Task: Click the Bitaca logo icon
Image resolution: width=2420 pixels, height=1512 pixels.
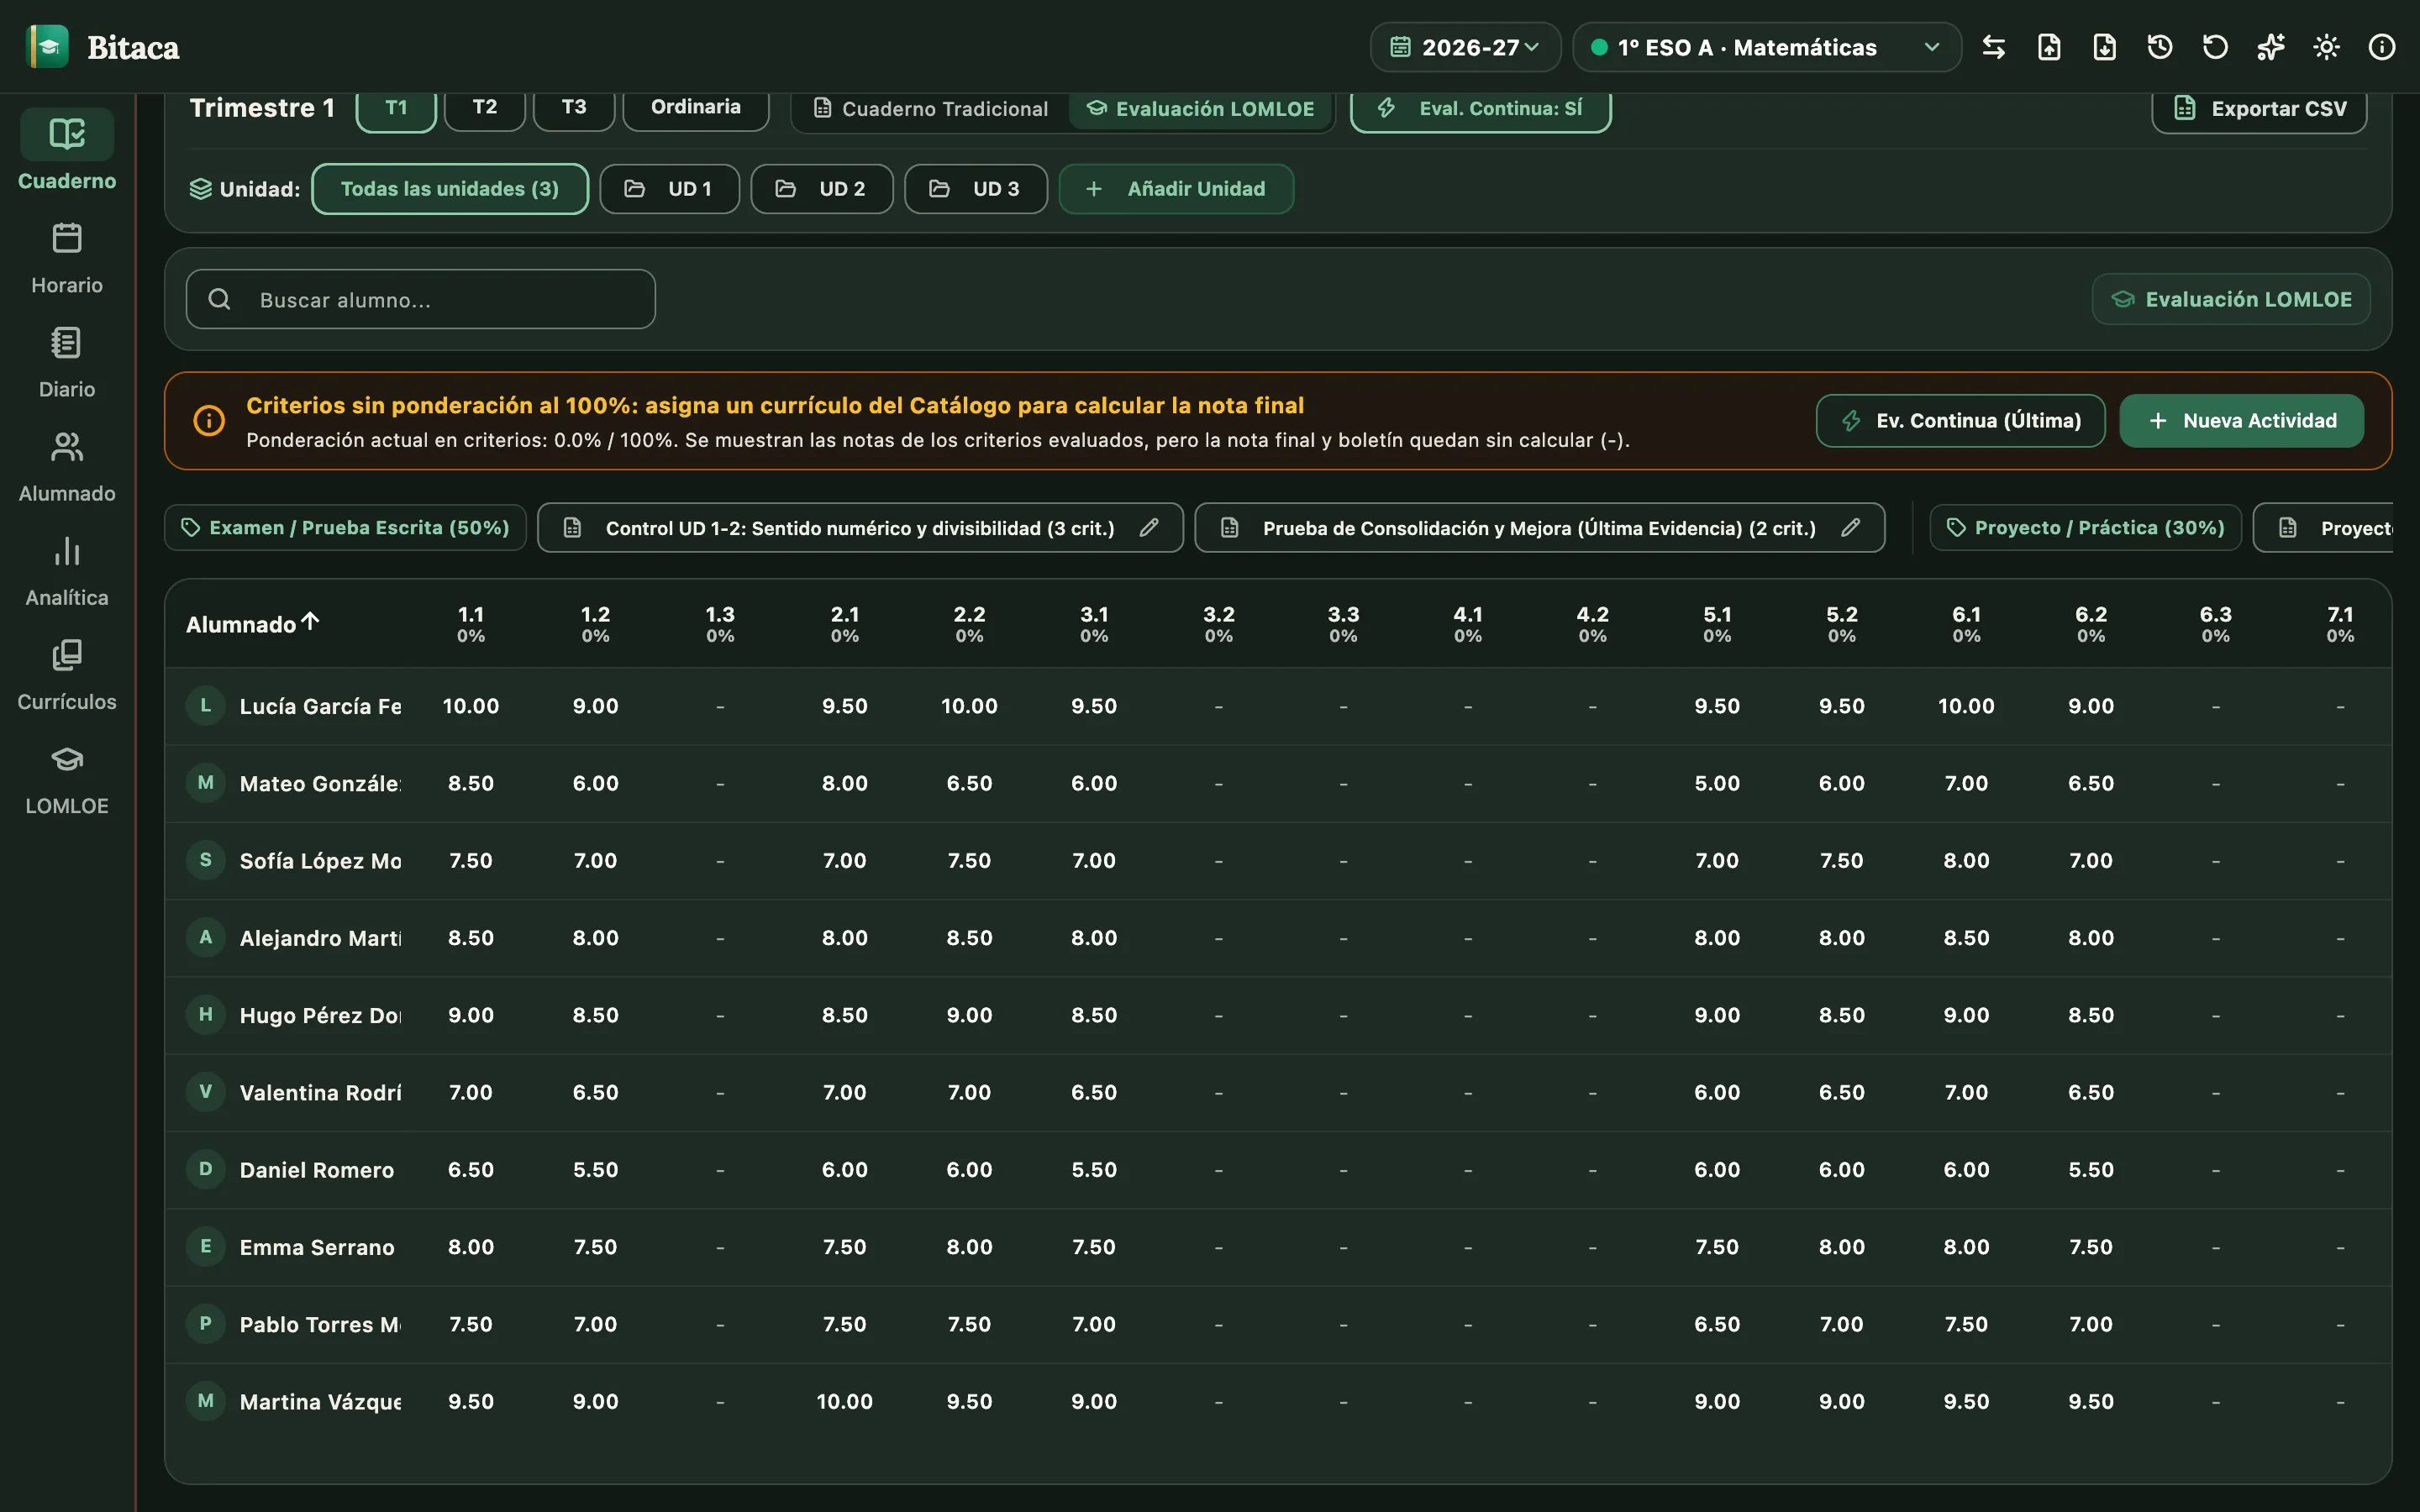Action: (47, 47)
